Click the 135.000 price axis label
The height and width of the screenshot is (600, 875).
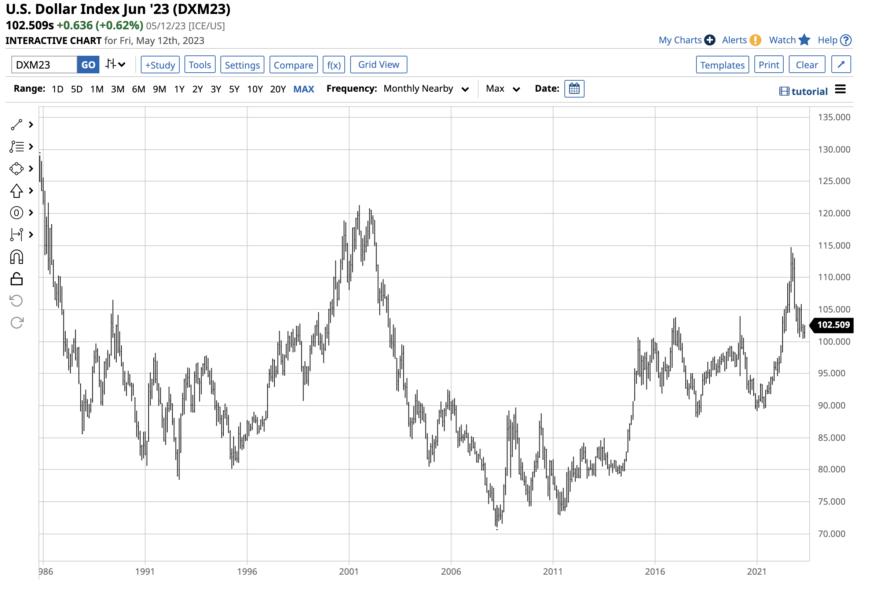(x=834, y=117)
